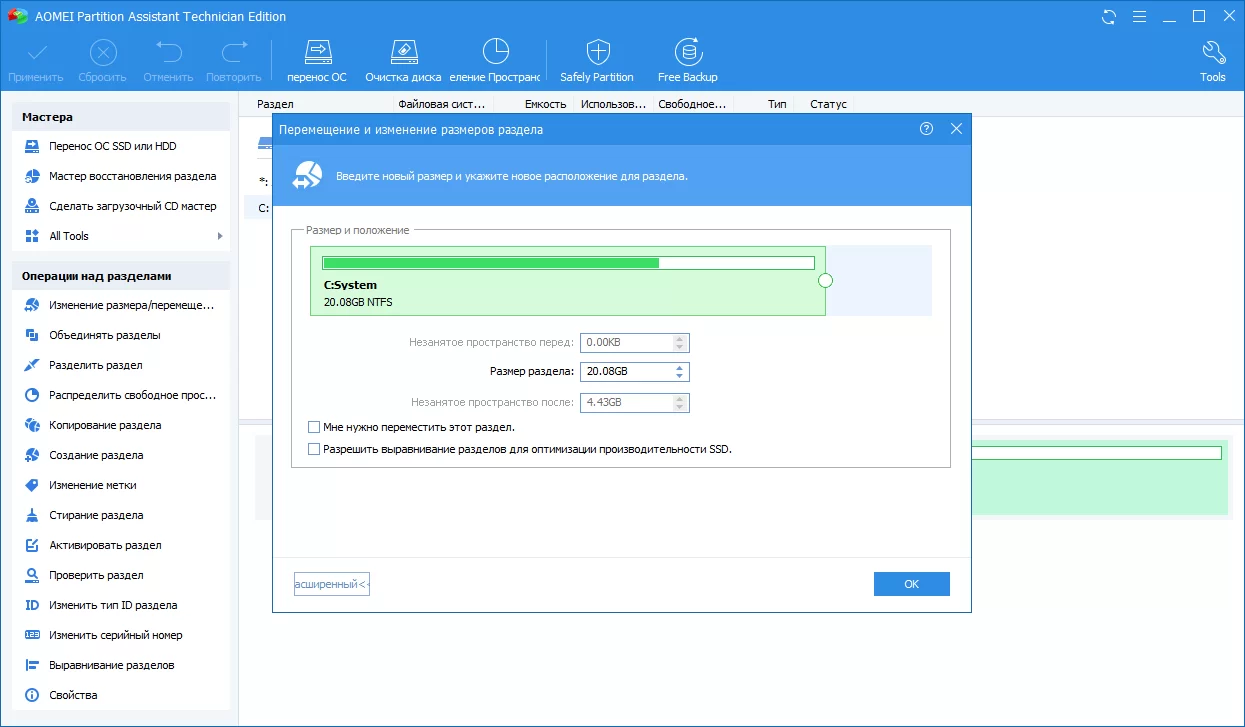Click the OK button

pos(911,584)
